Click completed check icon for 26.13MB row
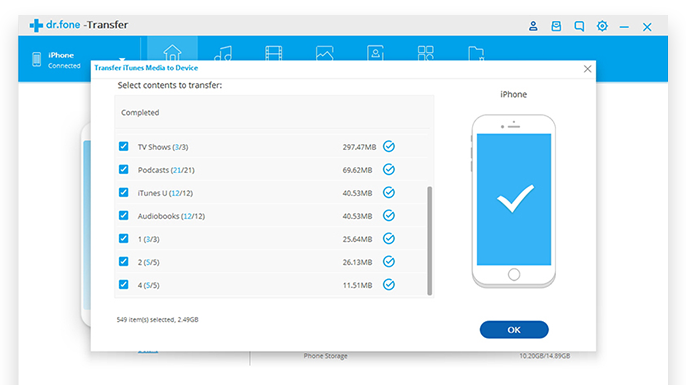The image size is (686, 385). (x=389, y=262)
